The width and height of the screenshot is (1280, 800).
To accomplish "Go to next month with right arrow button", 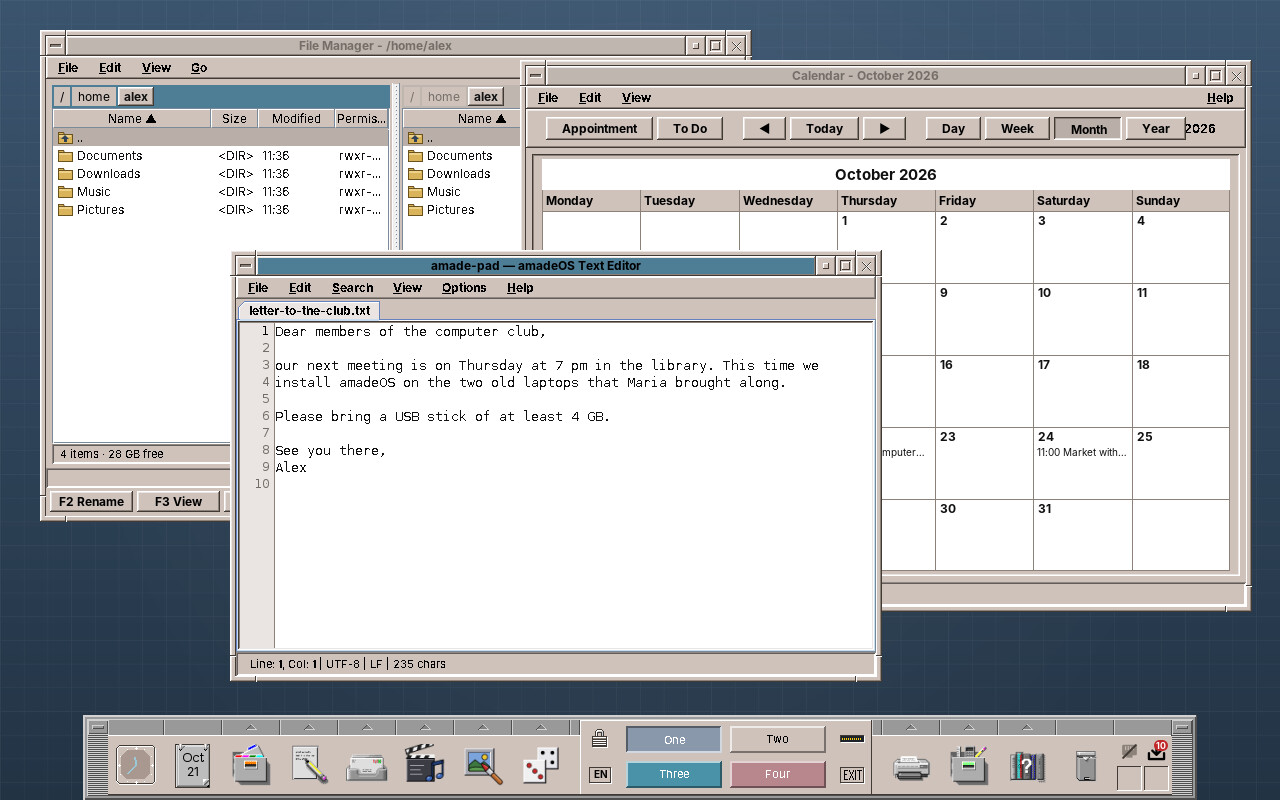I will pyautogui.click(x=883, y=128).
